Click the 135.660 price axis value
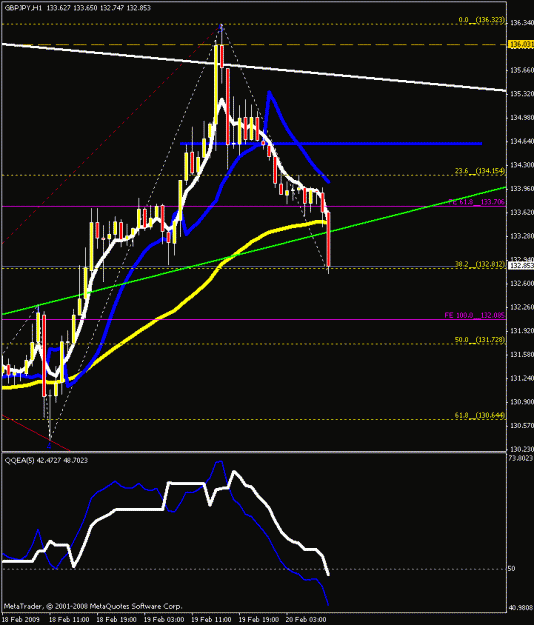Image resolution: width=534 pixels, height=625 pixels. tap(521, 70)
